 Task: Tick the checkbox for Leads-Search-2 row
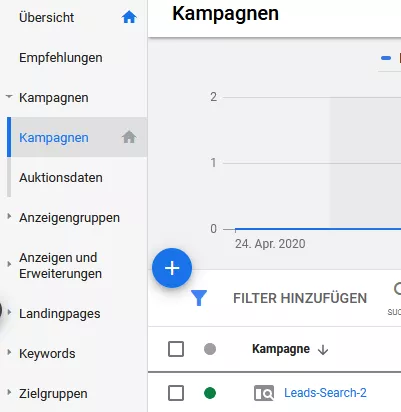click(x=176, y=393)
